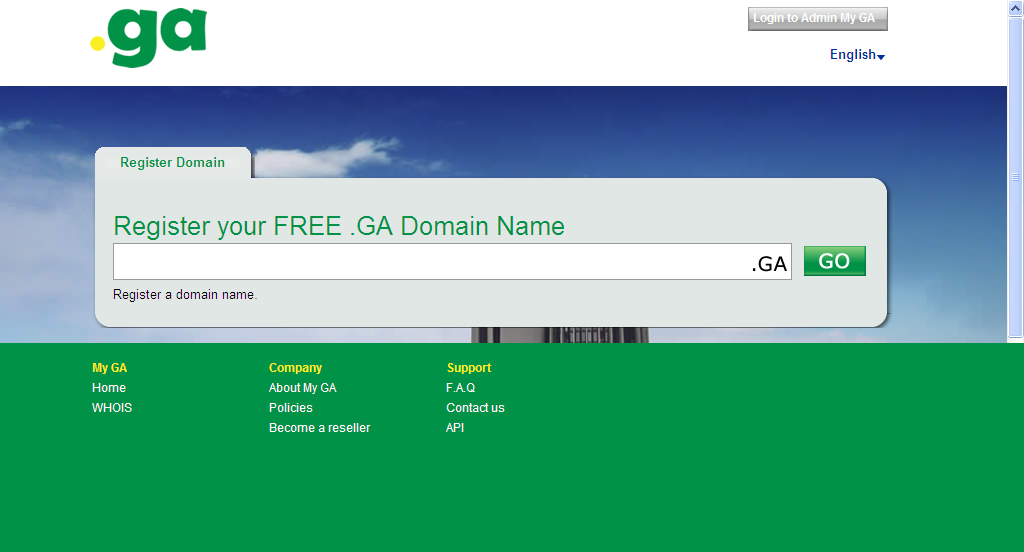
Task: Click the green GO button
Action: [835, 261]
